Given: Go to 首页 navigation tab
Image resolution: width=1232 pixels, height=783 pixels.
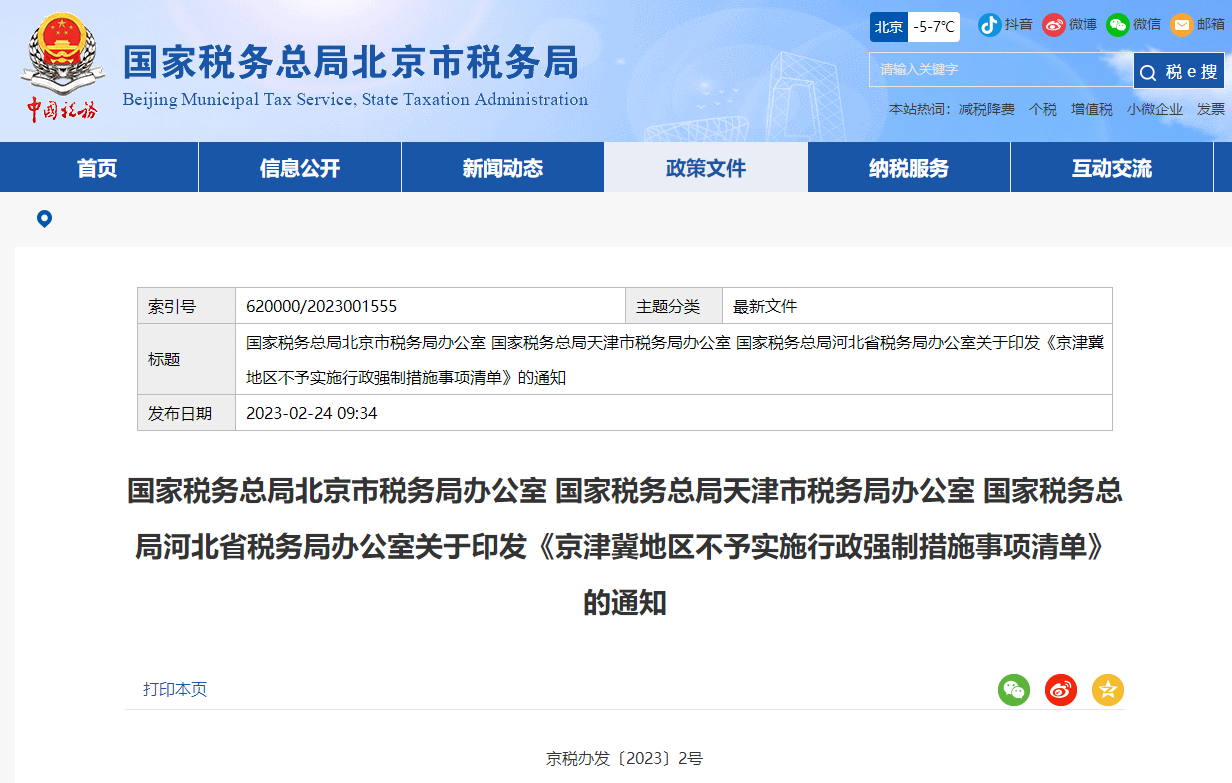Looking at the screenshot, I should point(97,168).
